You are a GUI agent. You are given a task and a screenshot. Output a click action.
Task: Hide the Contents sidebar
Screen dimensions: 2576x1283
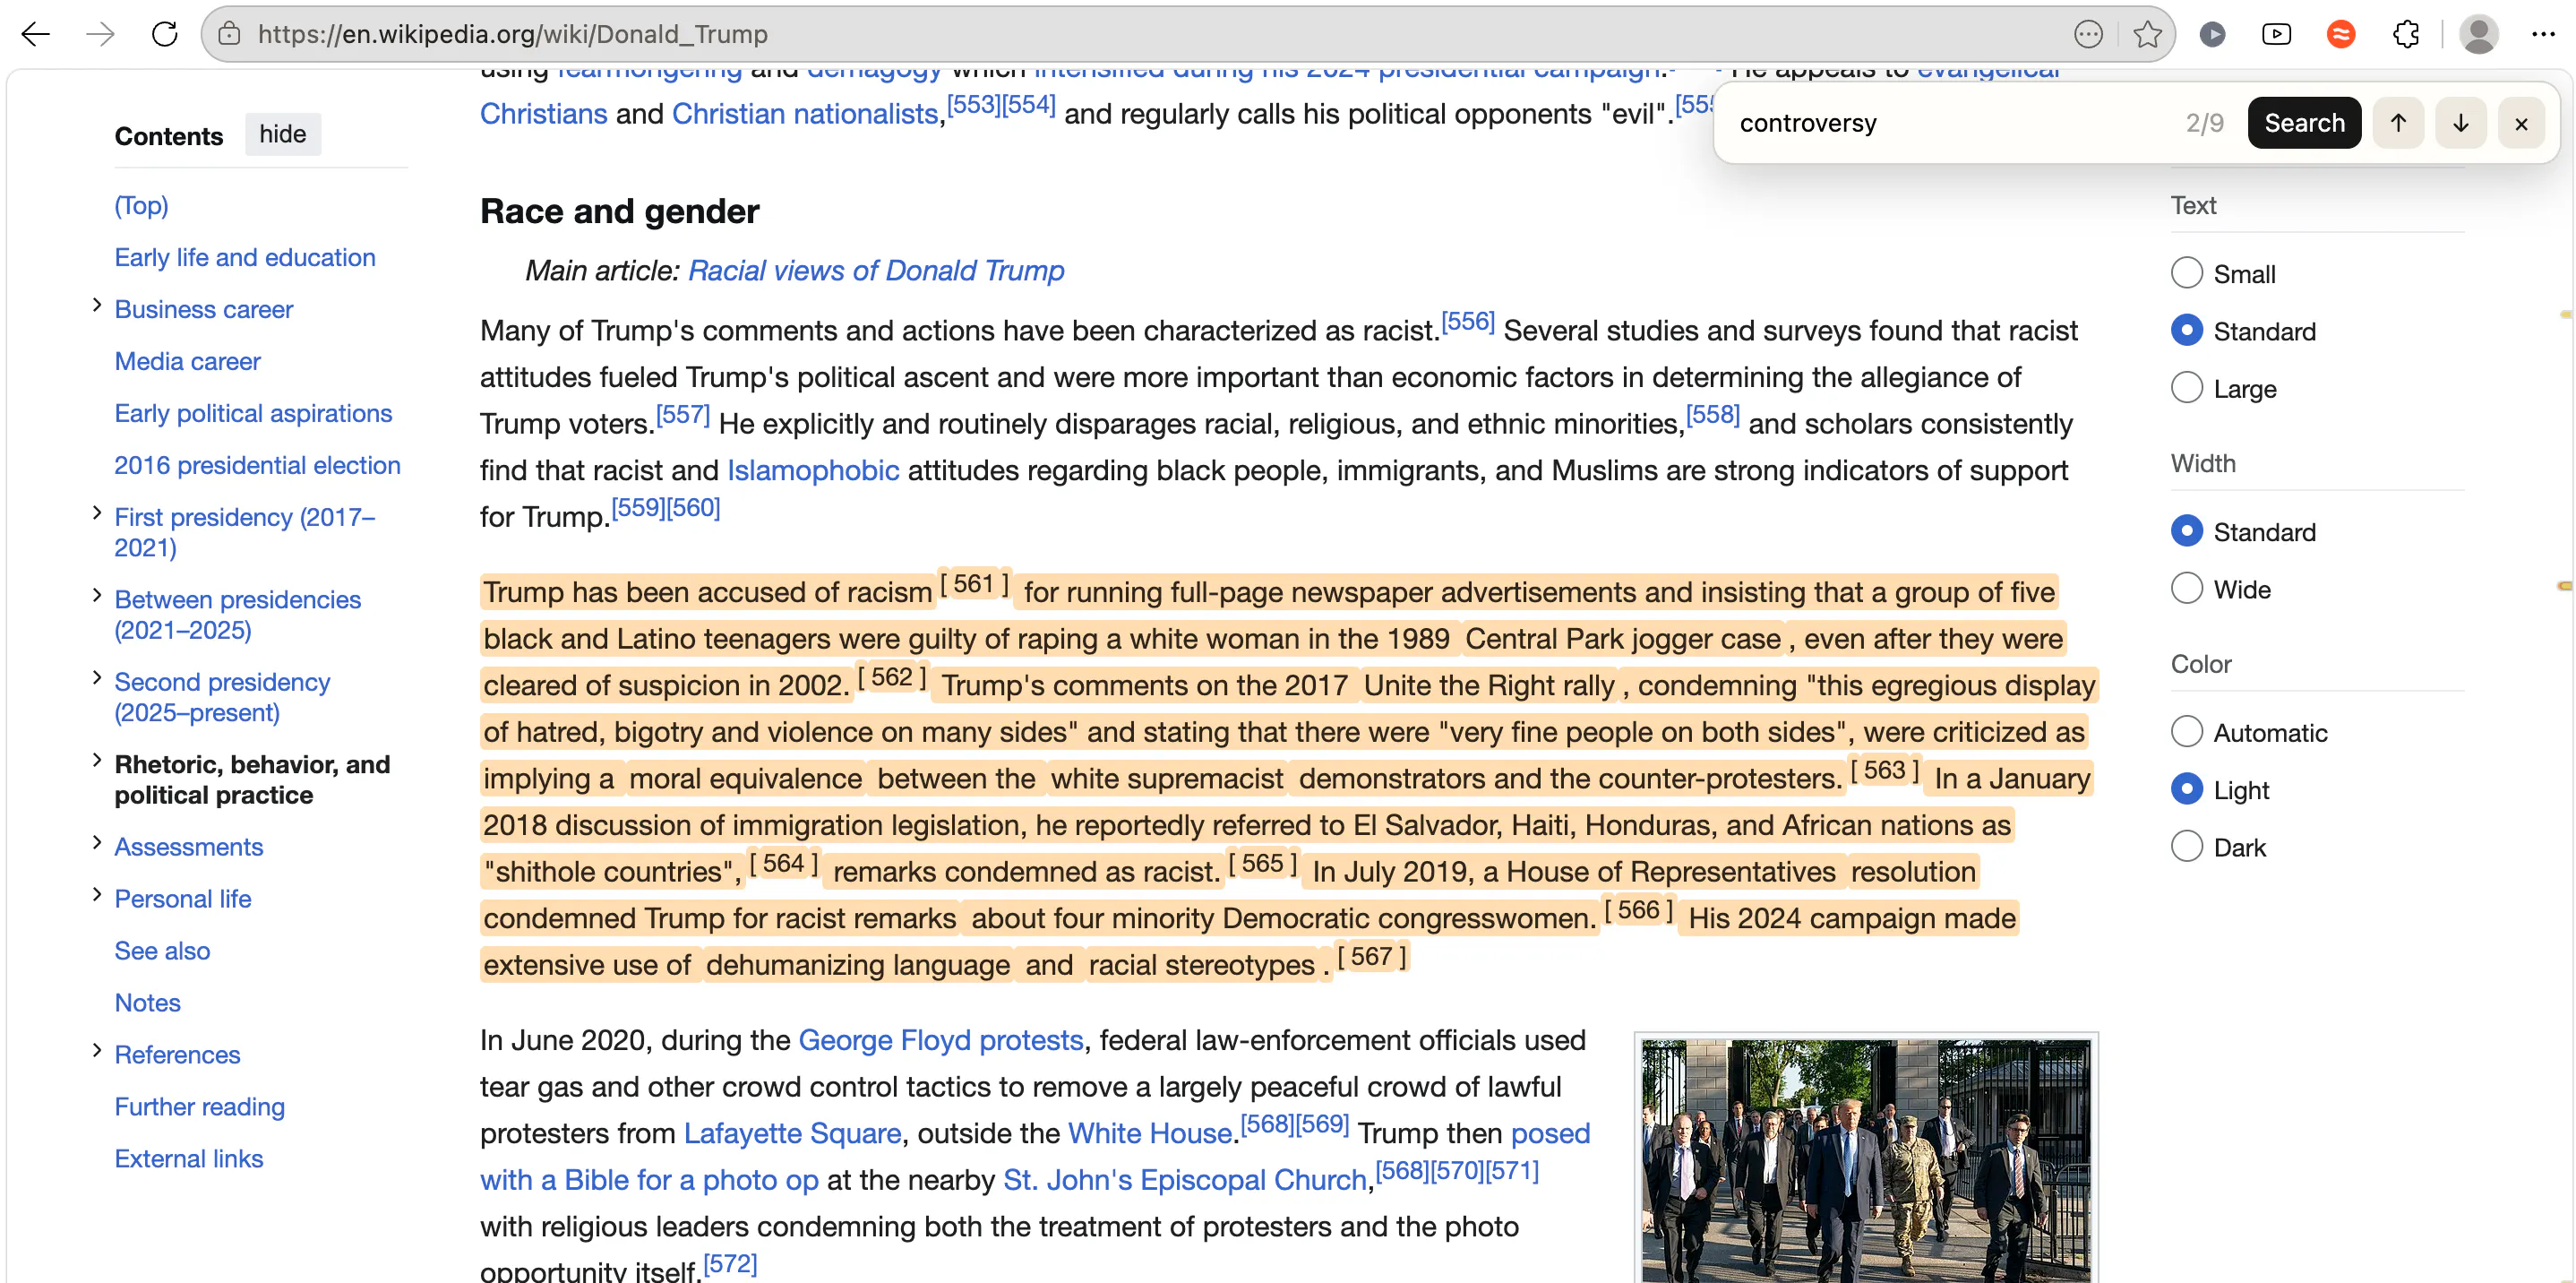(283, 134)
